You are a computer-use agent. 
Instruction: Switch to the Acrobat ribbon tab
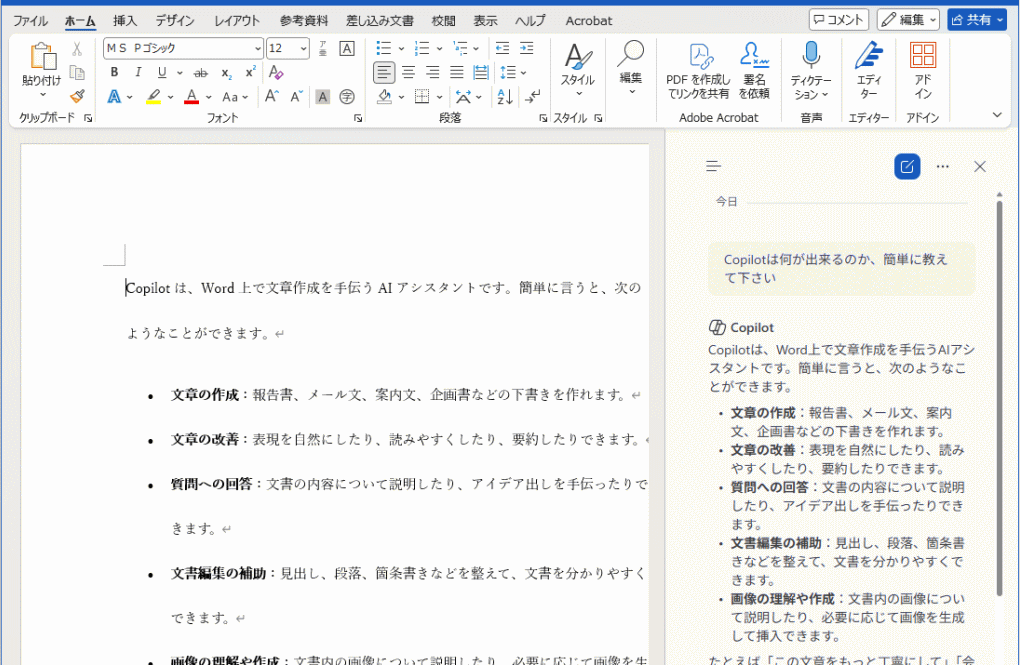[589, 21]
